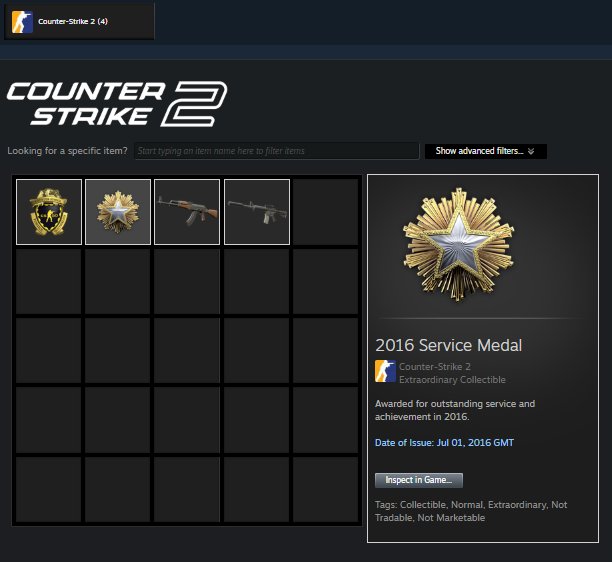This screenshot has height=562, width=612.
Task: Click the double chevron on advanced filters
Action: 531,151
